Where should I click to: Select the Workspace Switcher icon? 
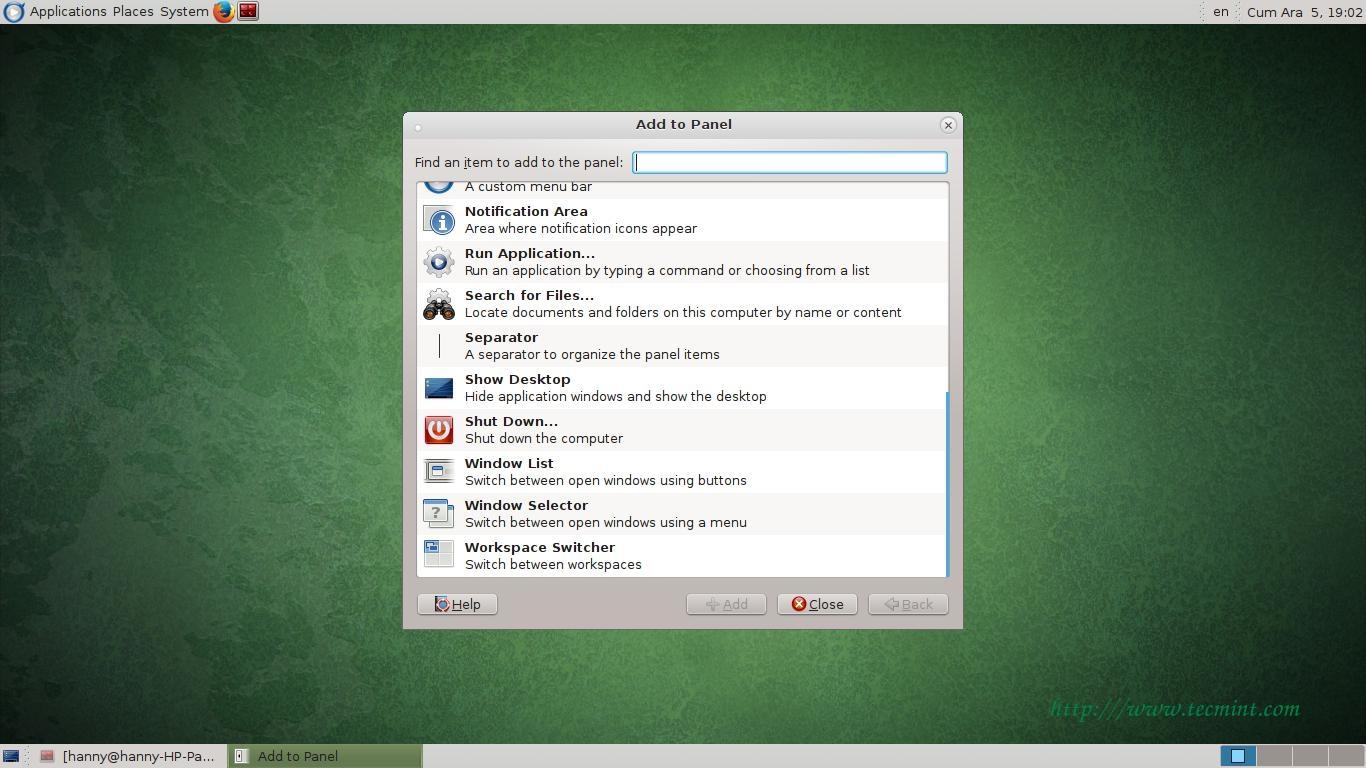[x=439, y=556]
